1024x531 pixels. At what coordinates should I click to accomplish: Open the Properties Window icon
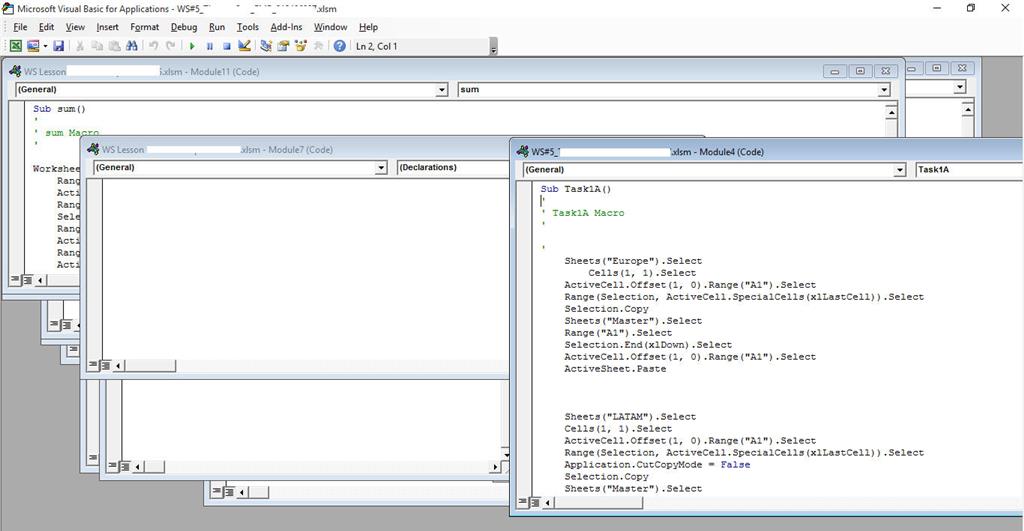283,46
